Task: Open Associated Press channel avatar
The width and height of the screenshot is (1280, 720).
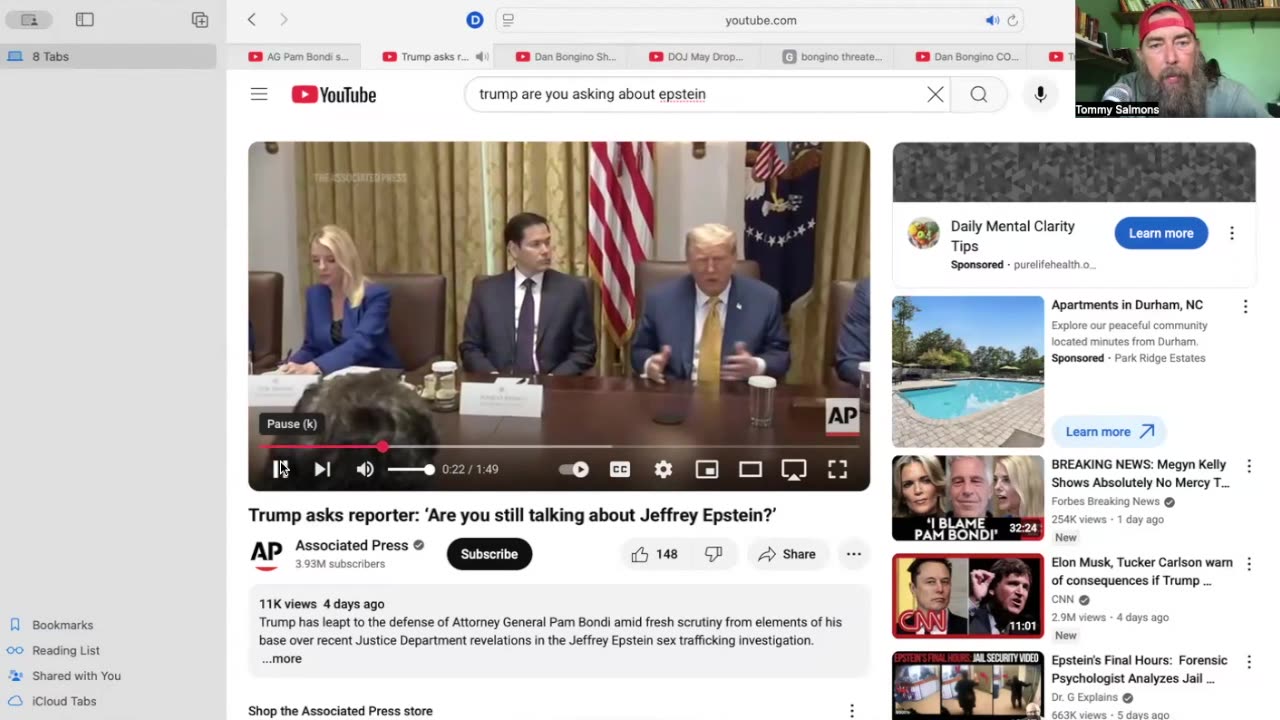Action: (266, 554)
